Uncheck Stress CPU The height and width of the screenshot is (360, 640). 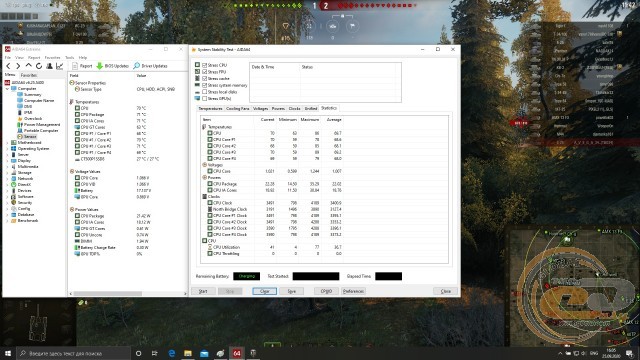(205, 65)
